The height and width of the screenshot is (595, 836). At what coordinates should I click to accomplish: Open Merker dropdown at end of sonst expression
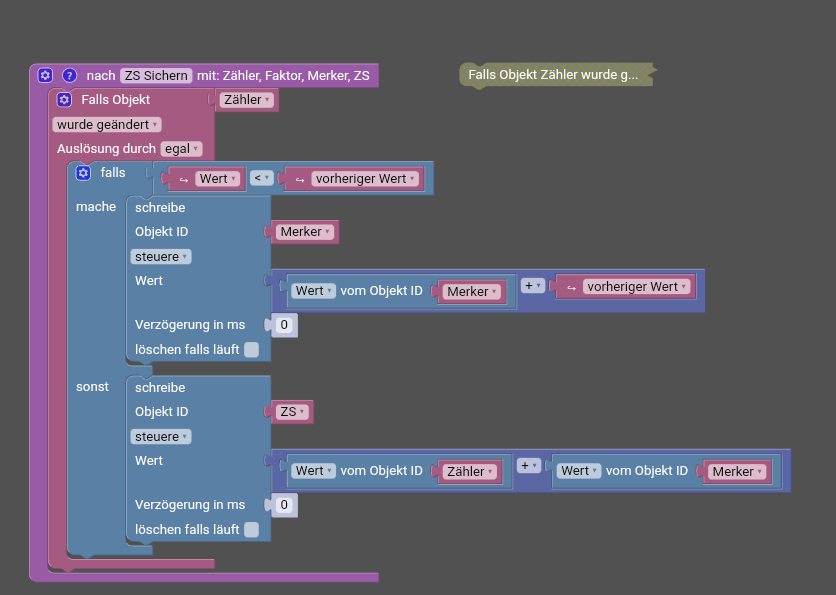click(737, 472)
